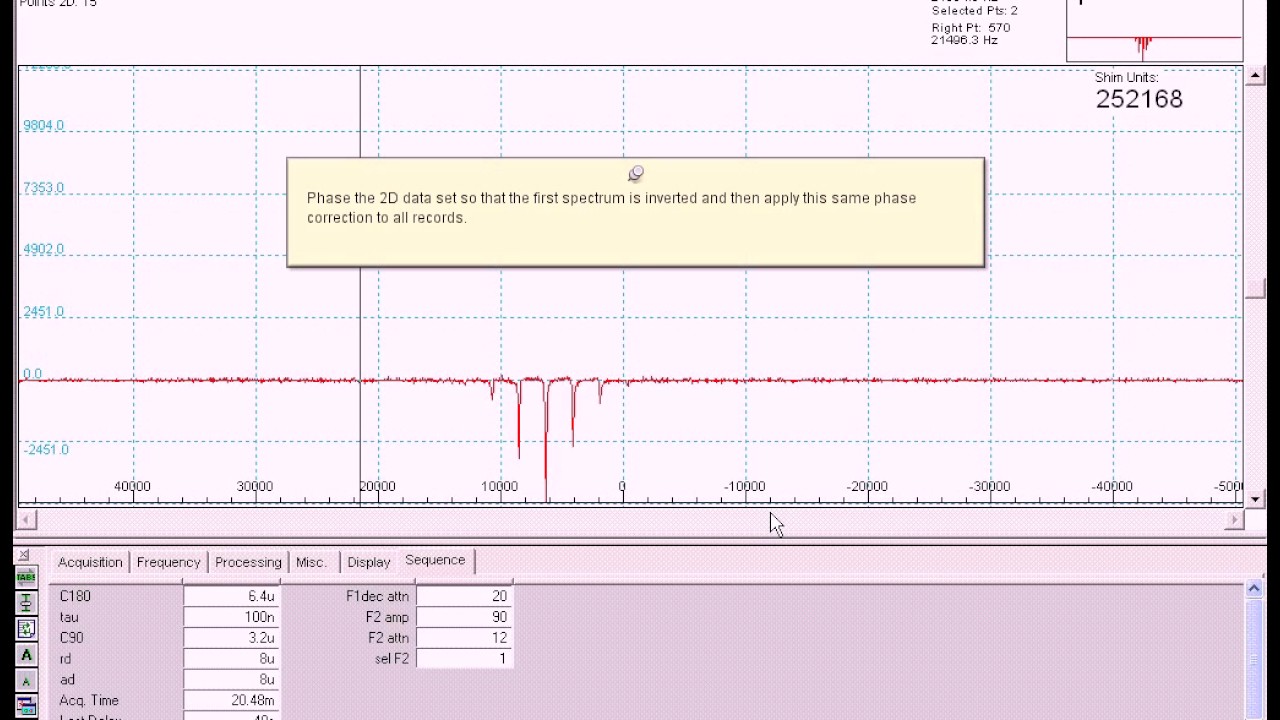Edit the F2 attn value field
Screen dimensions: 1280x720
coord(464,638)
